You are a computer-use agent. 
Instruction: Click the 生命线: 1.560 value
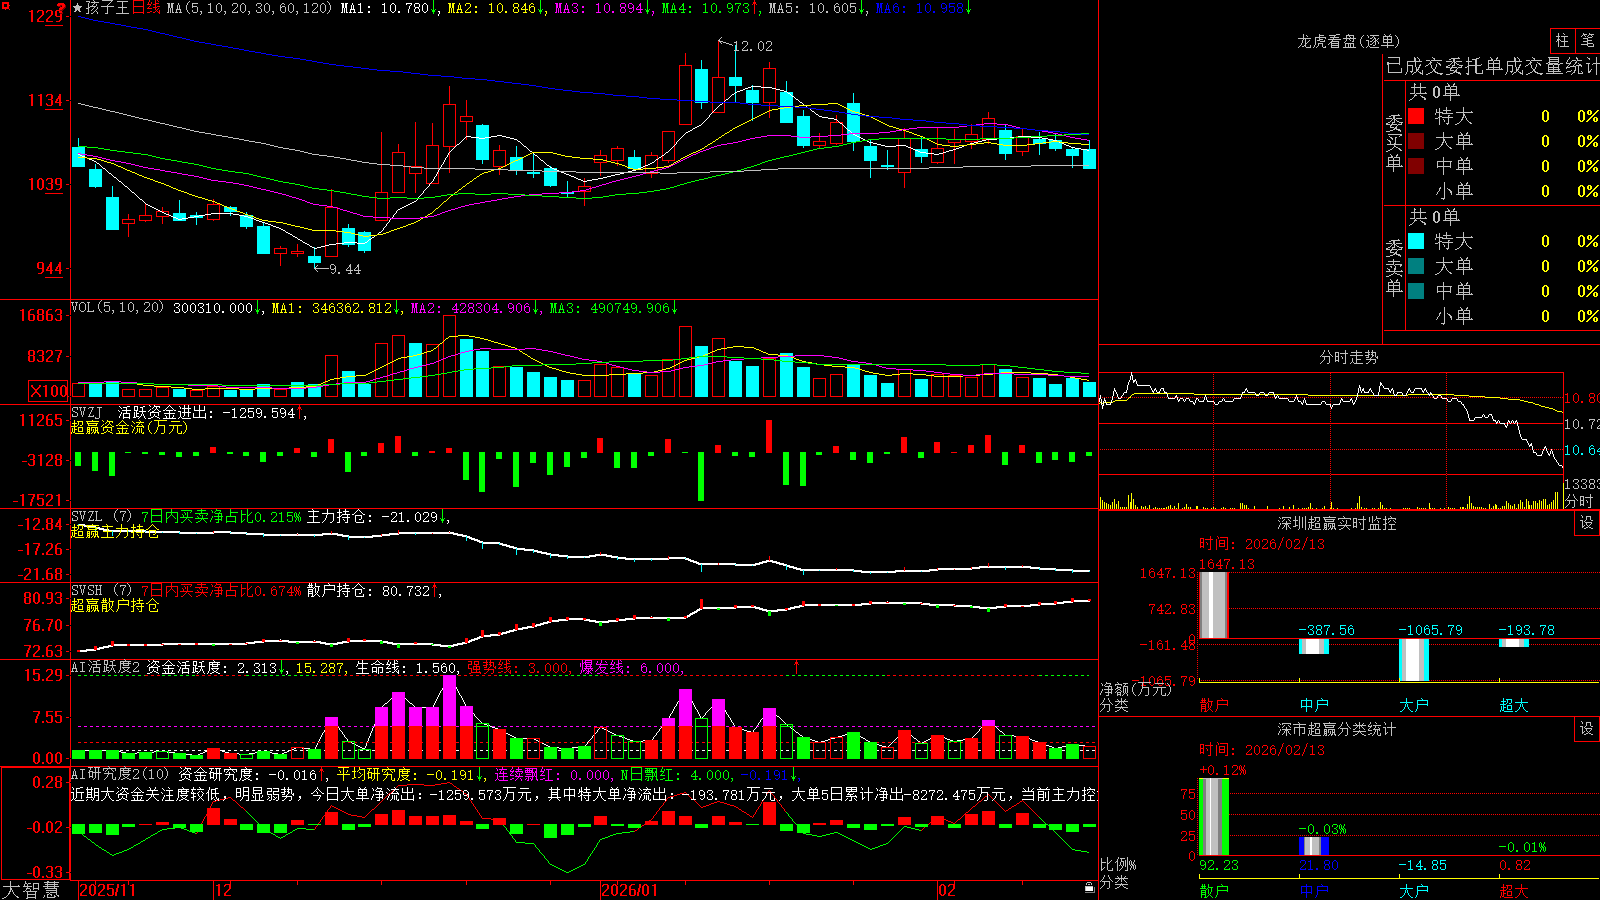407,668
